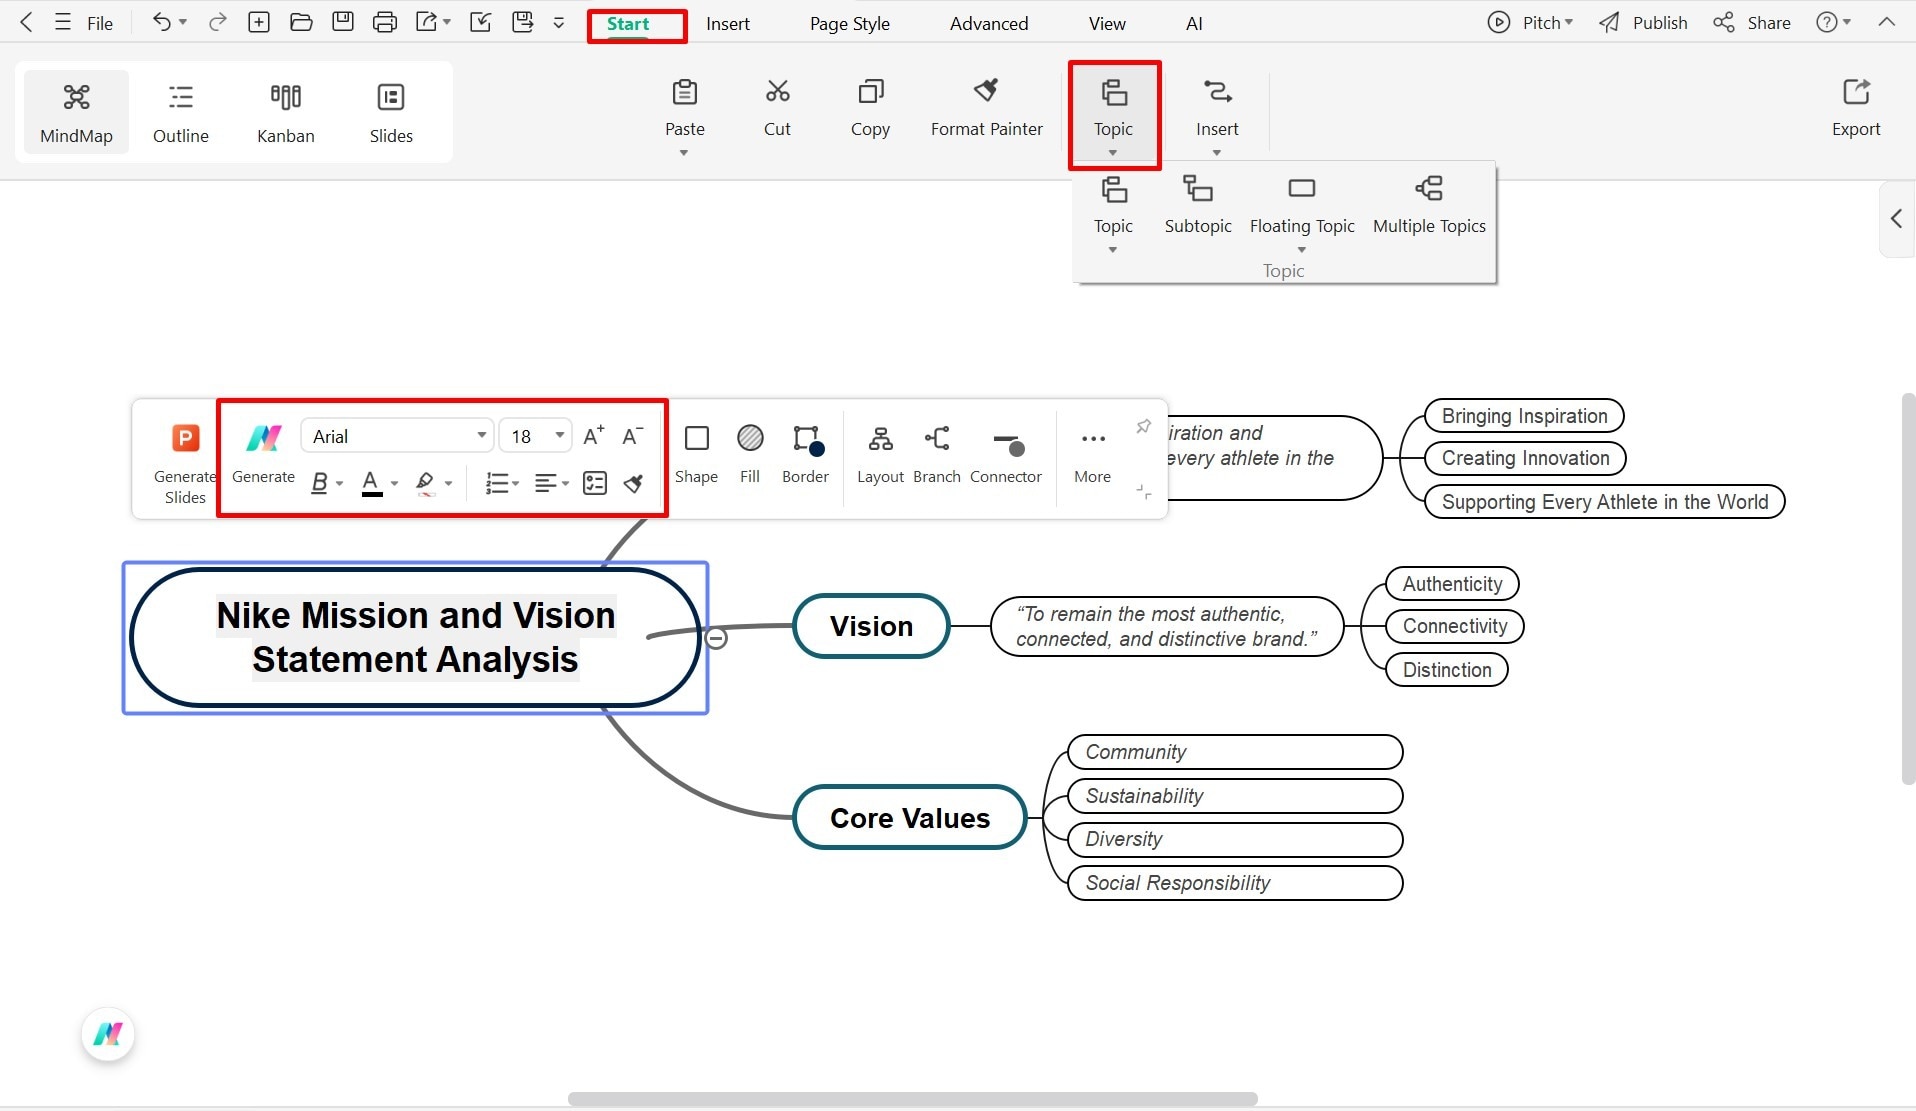Click the font color swatch

tap(371, 484)
